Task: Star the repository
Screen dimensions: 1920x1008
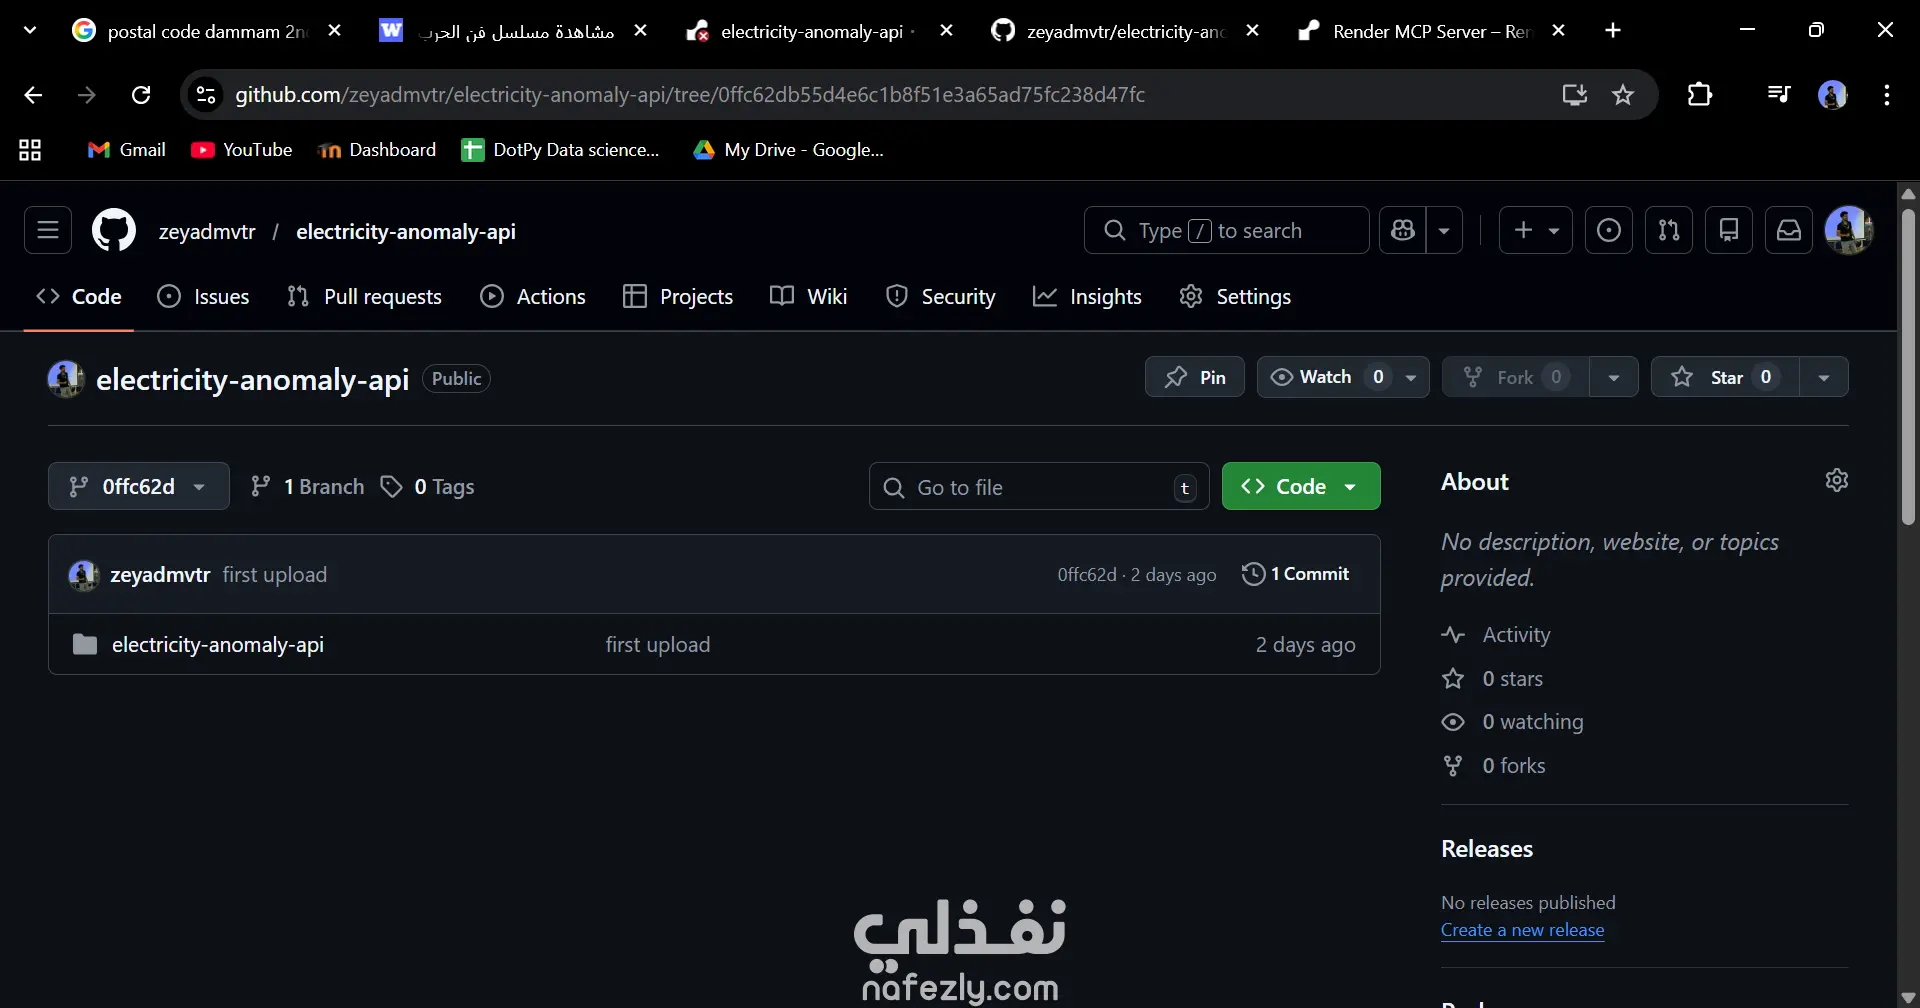Action: [x=1725, y=377]
